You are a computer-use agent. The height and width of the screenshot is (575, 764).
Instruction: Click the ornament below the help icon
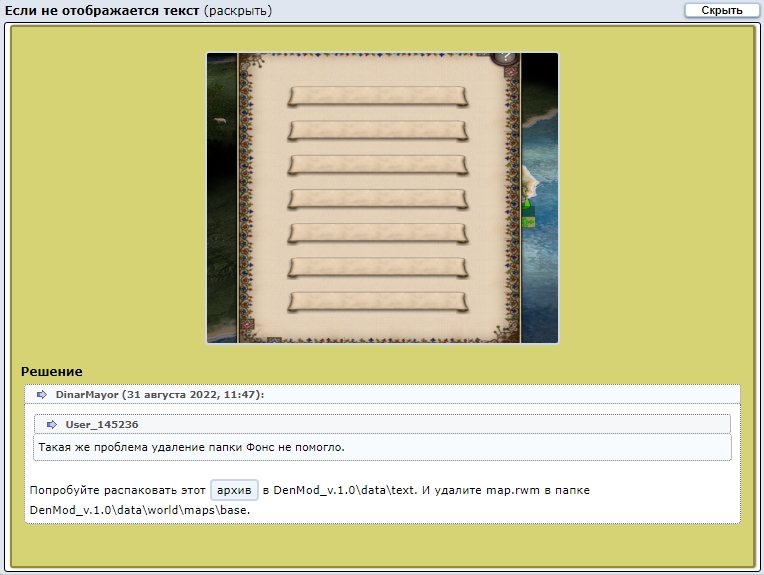tap(511, 72)
